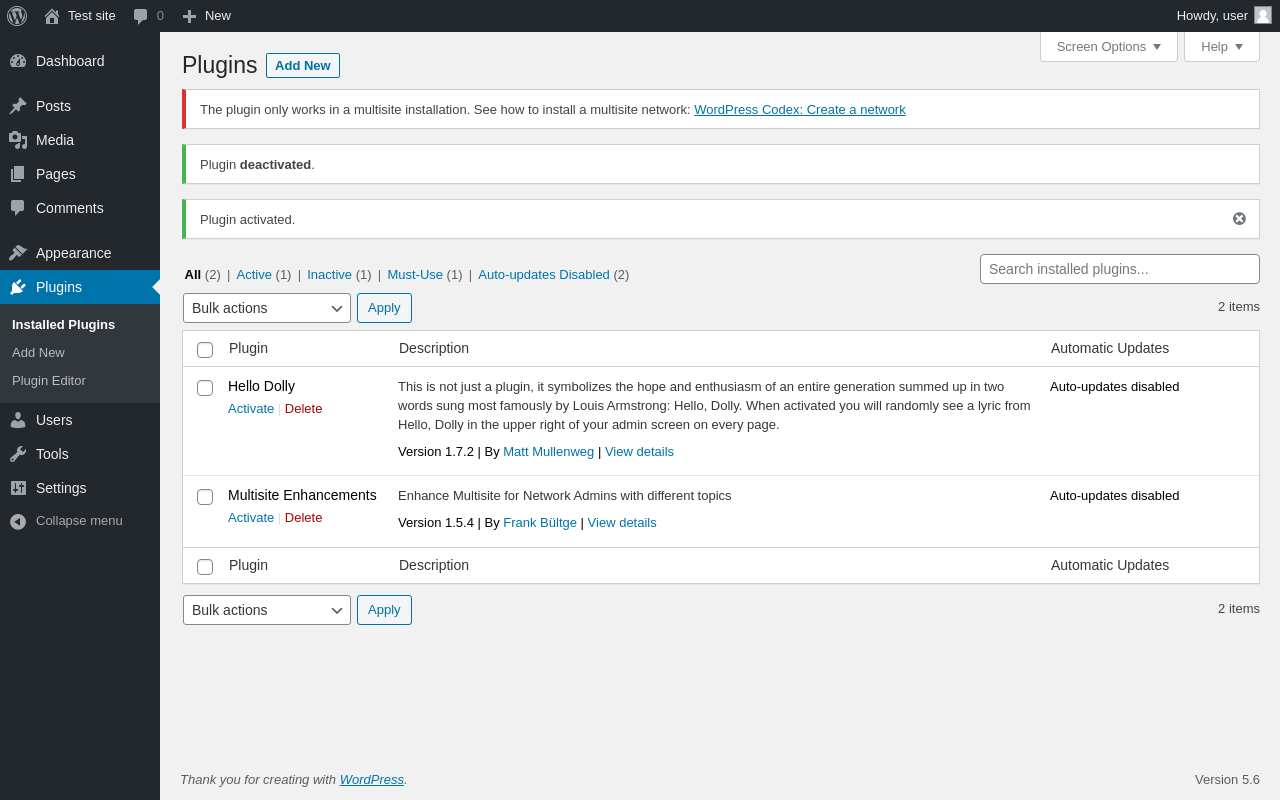Click the Test site home icon
Screen dimensions: 1280x800
[x=52, y=16]
